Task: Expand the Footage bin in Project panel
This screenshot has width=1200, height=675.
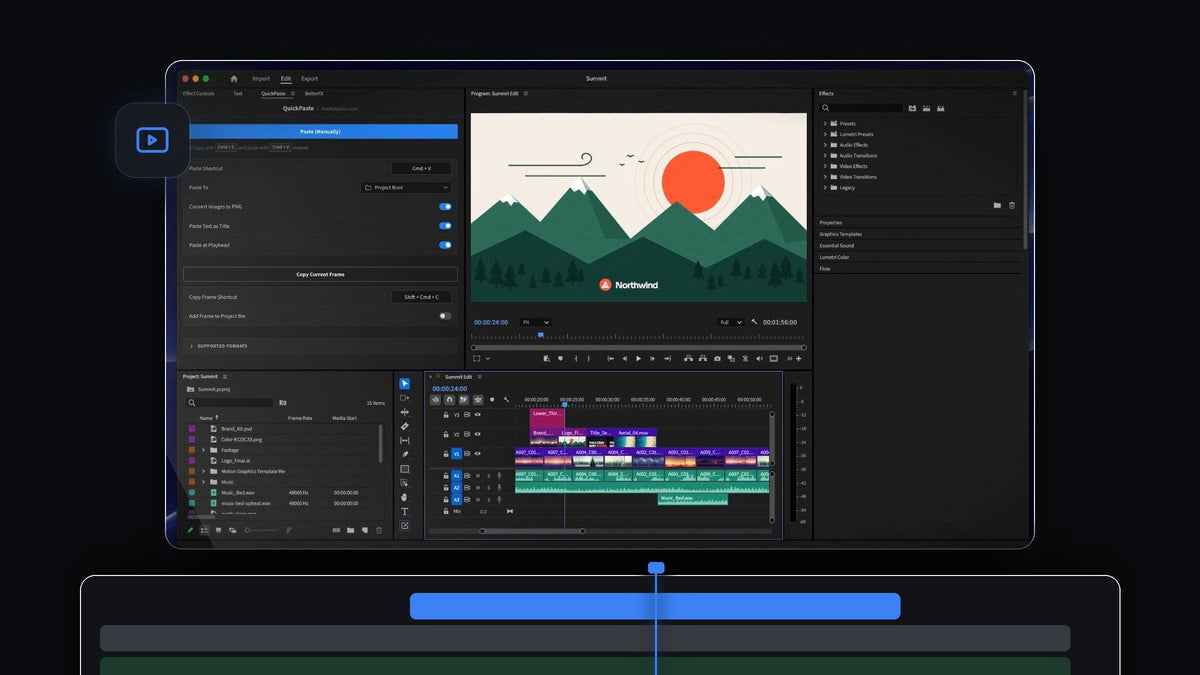Action: tap(203, 450)
